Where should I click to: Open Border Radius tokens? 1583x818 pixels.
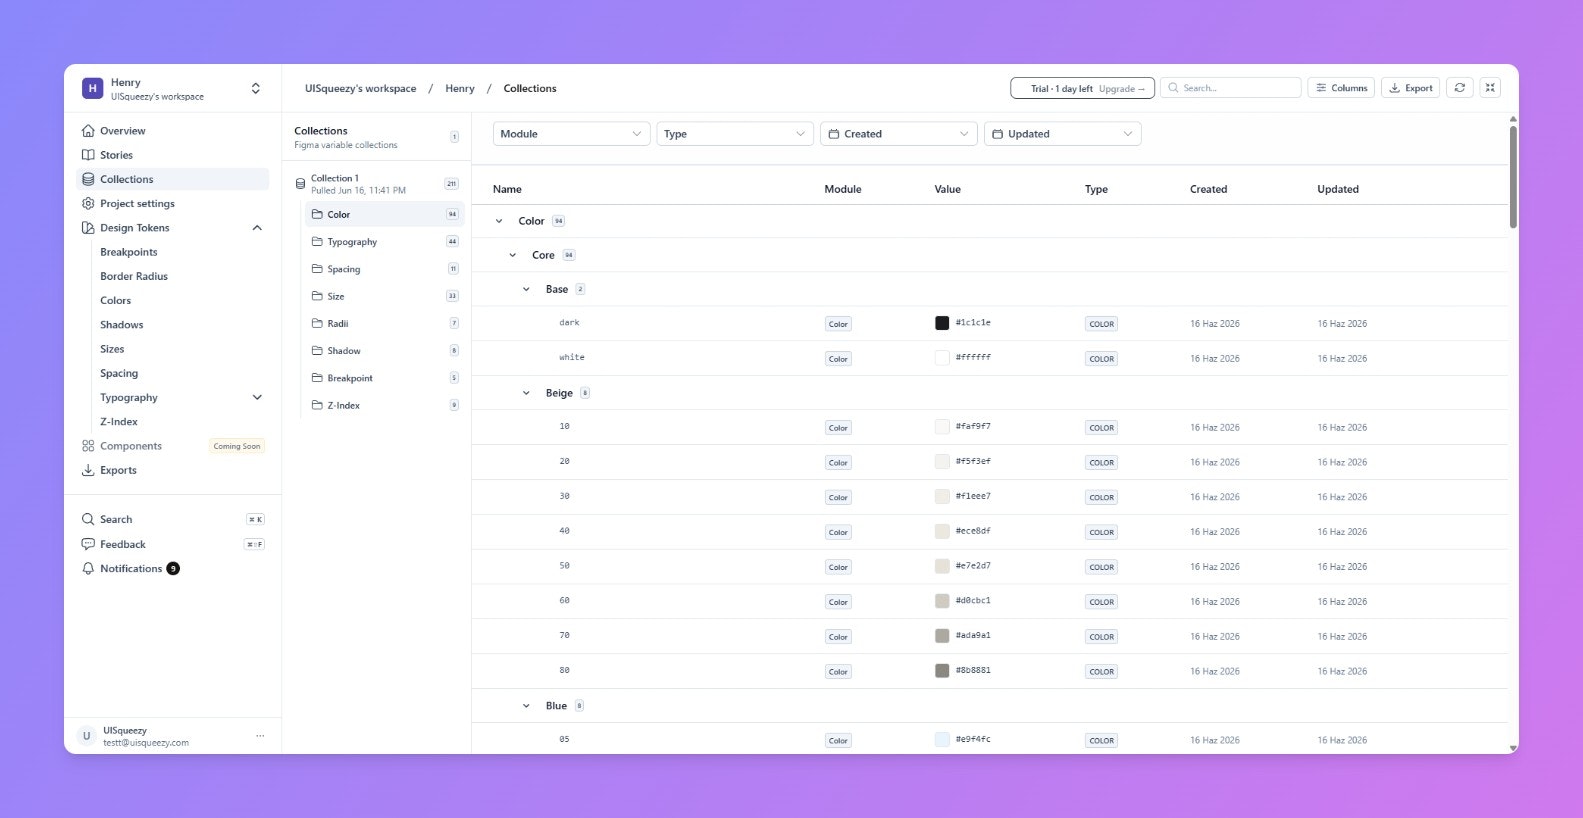pos(134,276)
